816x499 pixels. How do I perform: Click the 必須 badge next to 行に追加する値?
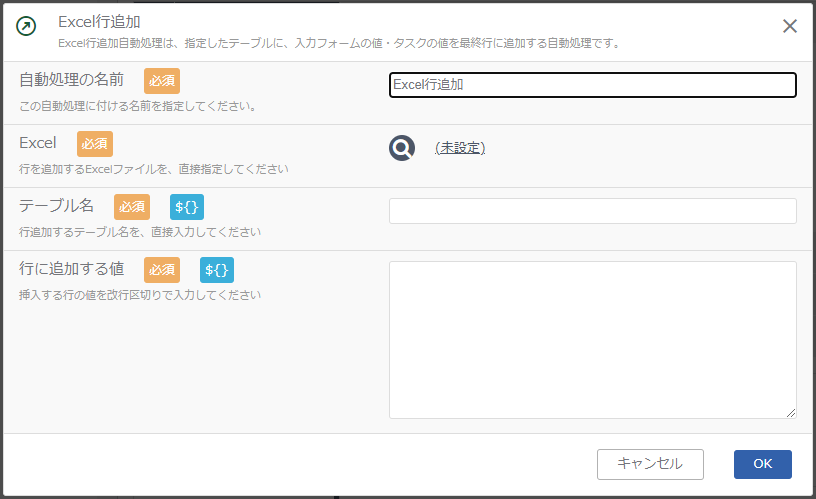[162, 270]
